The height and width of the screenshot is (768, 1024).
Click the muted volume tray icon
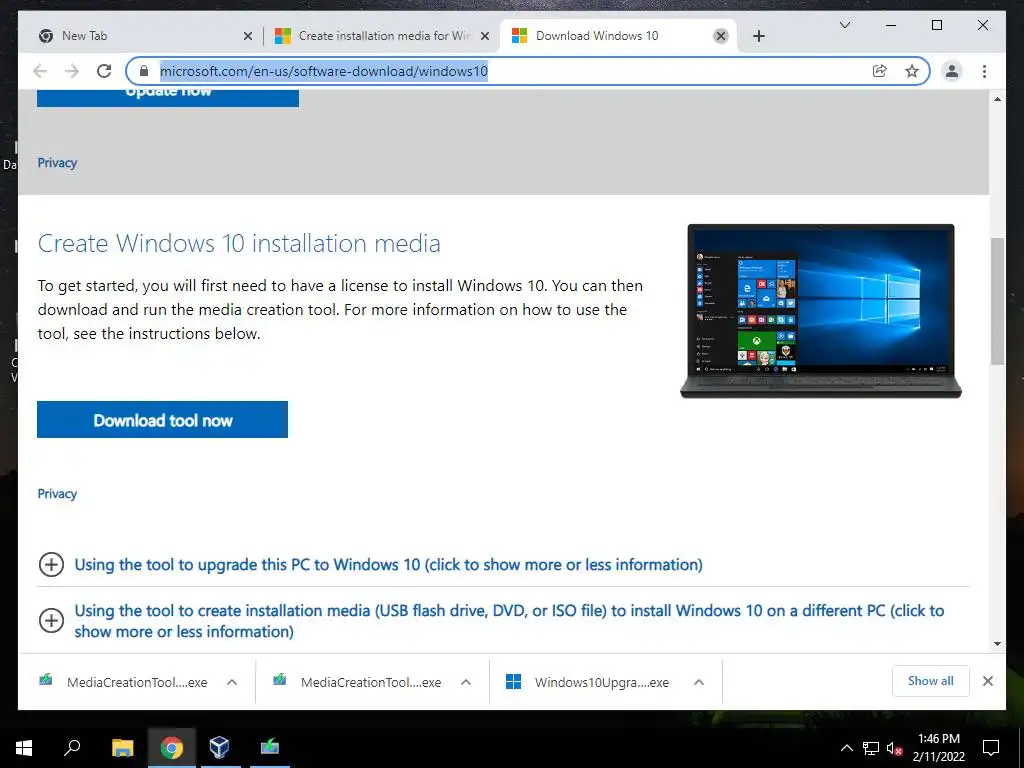894,748
